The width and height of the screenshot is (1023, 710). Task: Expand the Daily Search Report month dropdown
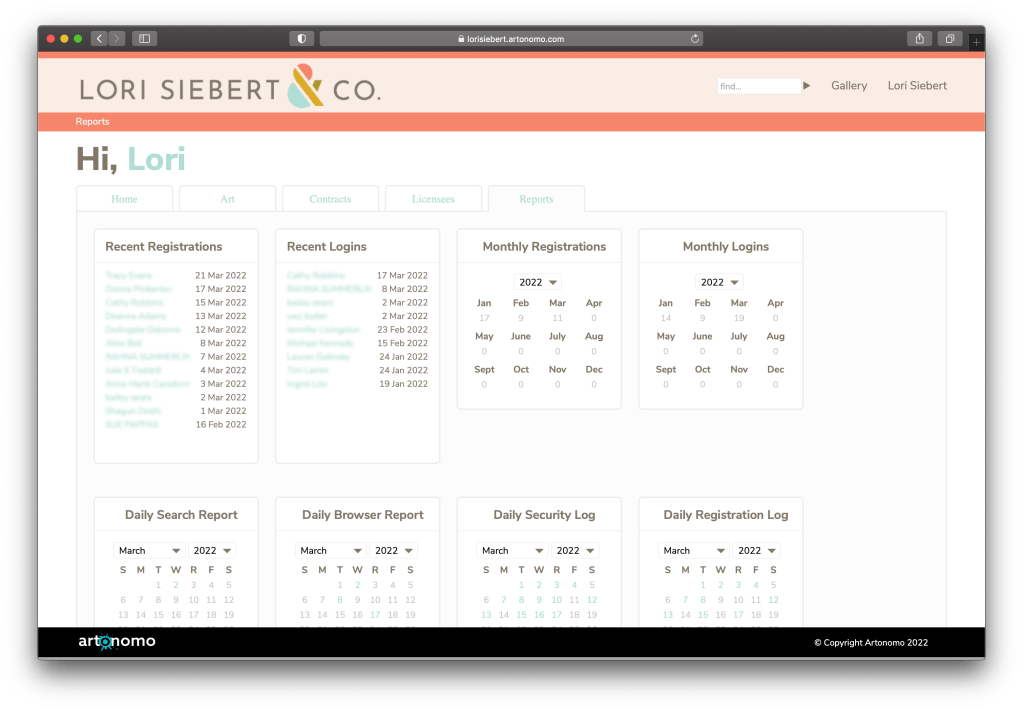coord(149,551)
